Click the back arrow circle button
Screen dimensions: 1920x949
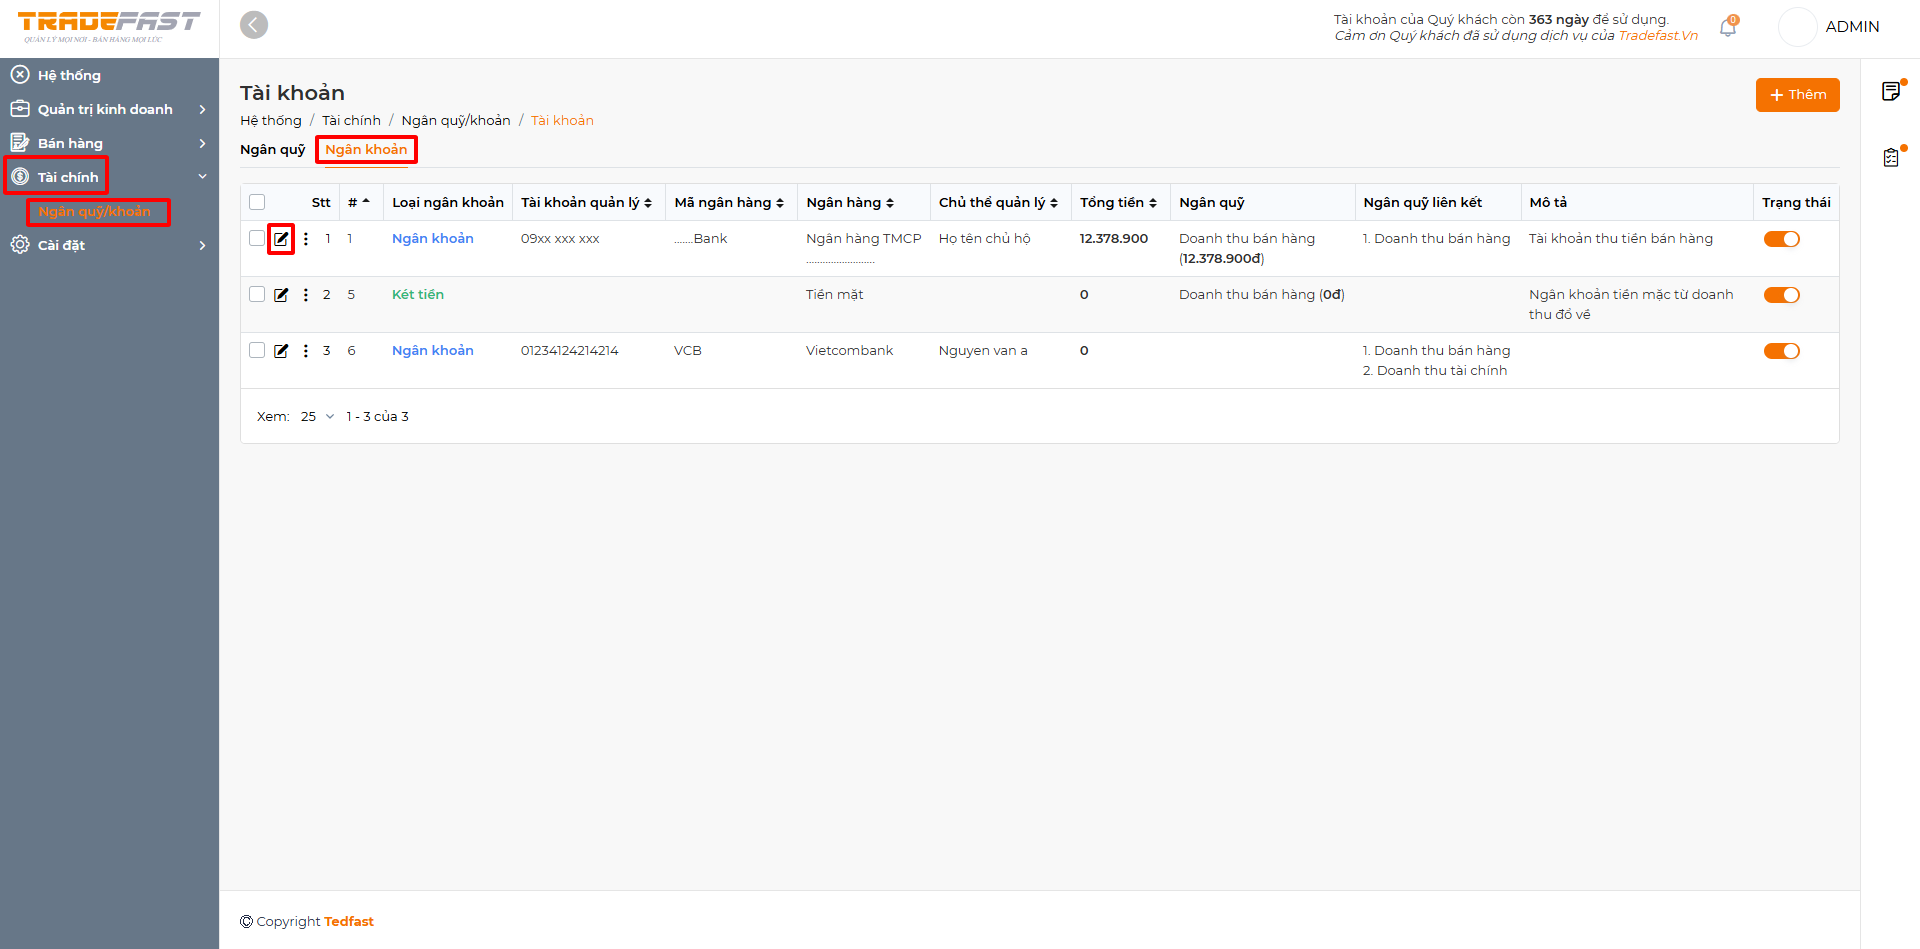point(254,25)
